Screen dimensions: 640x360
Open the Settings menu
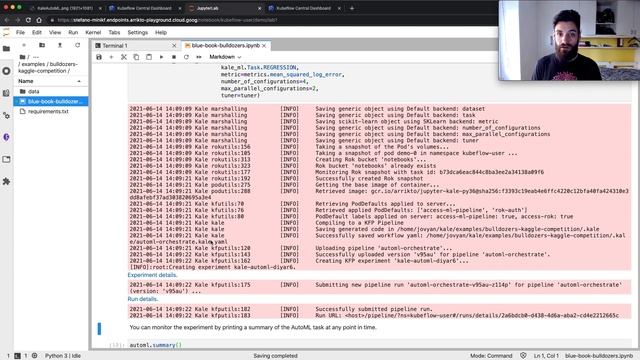[138, 32]
